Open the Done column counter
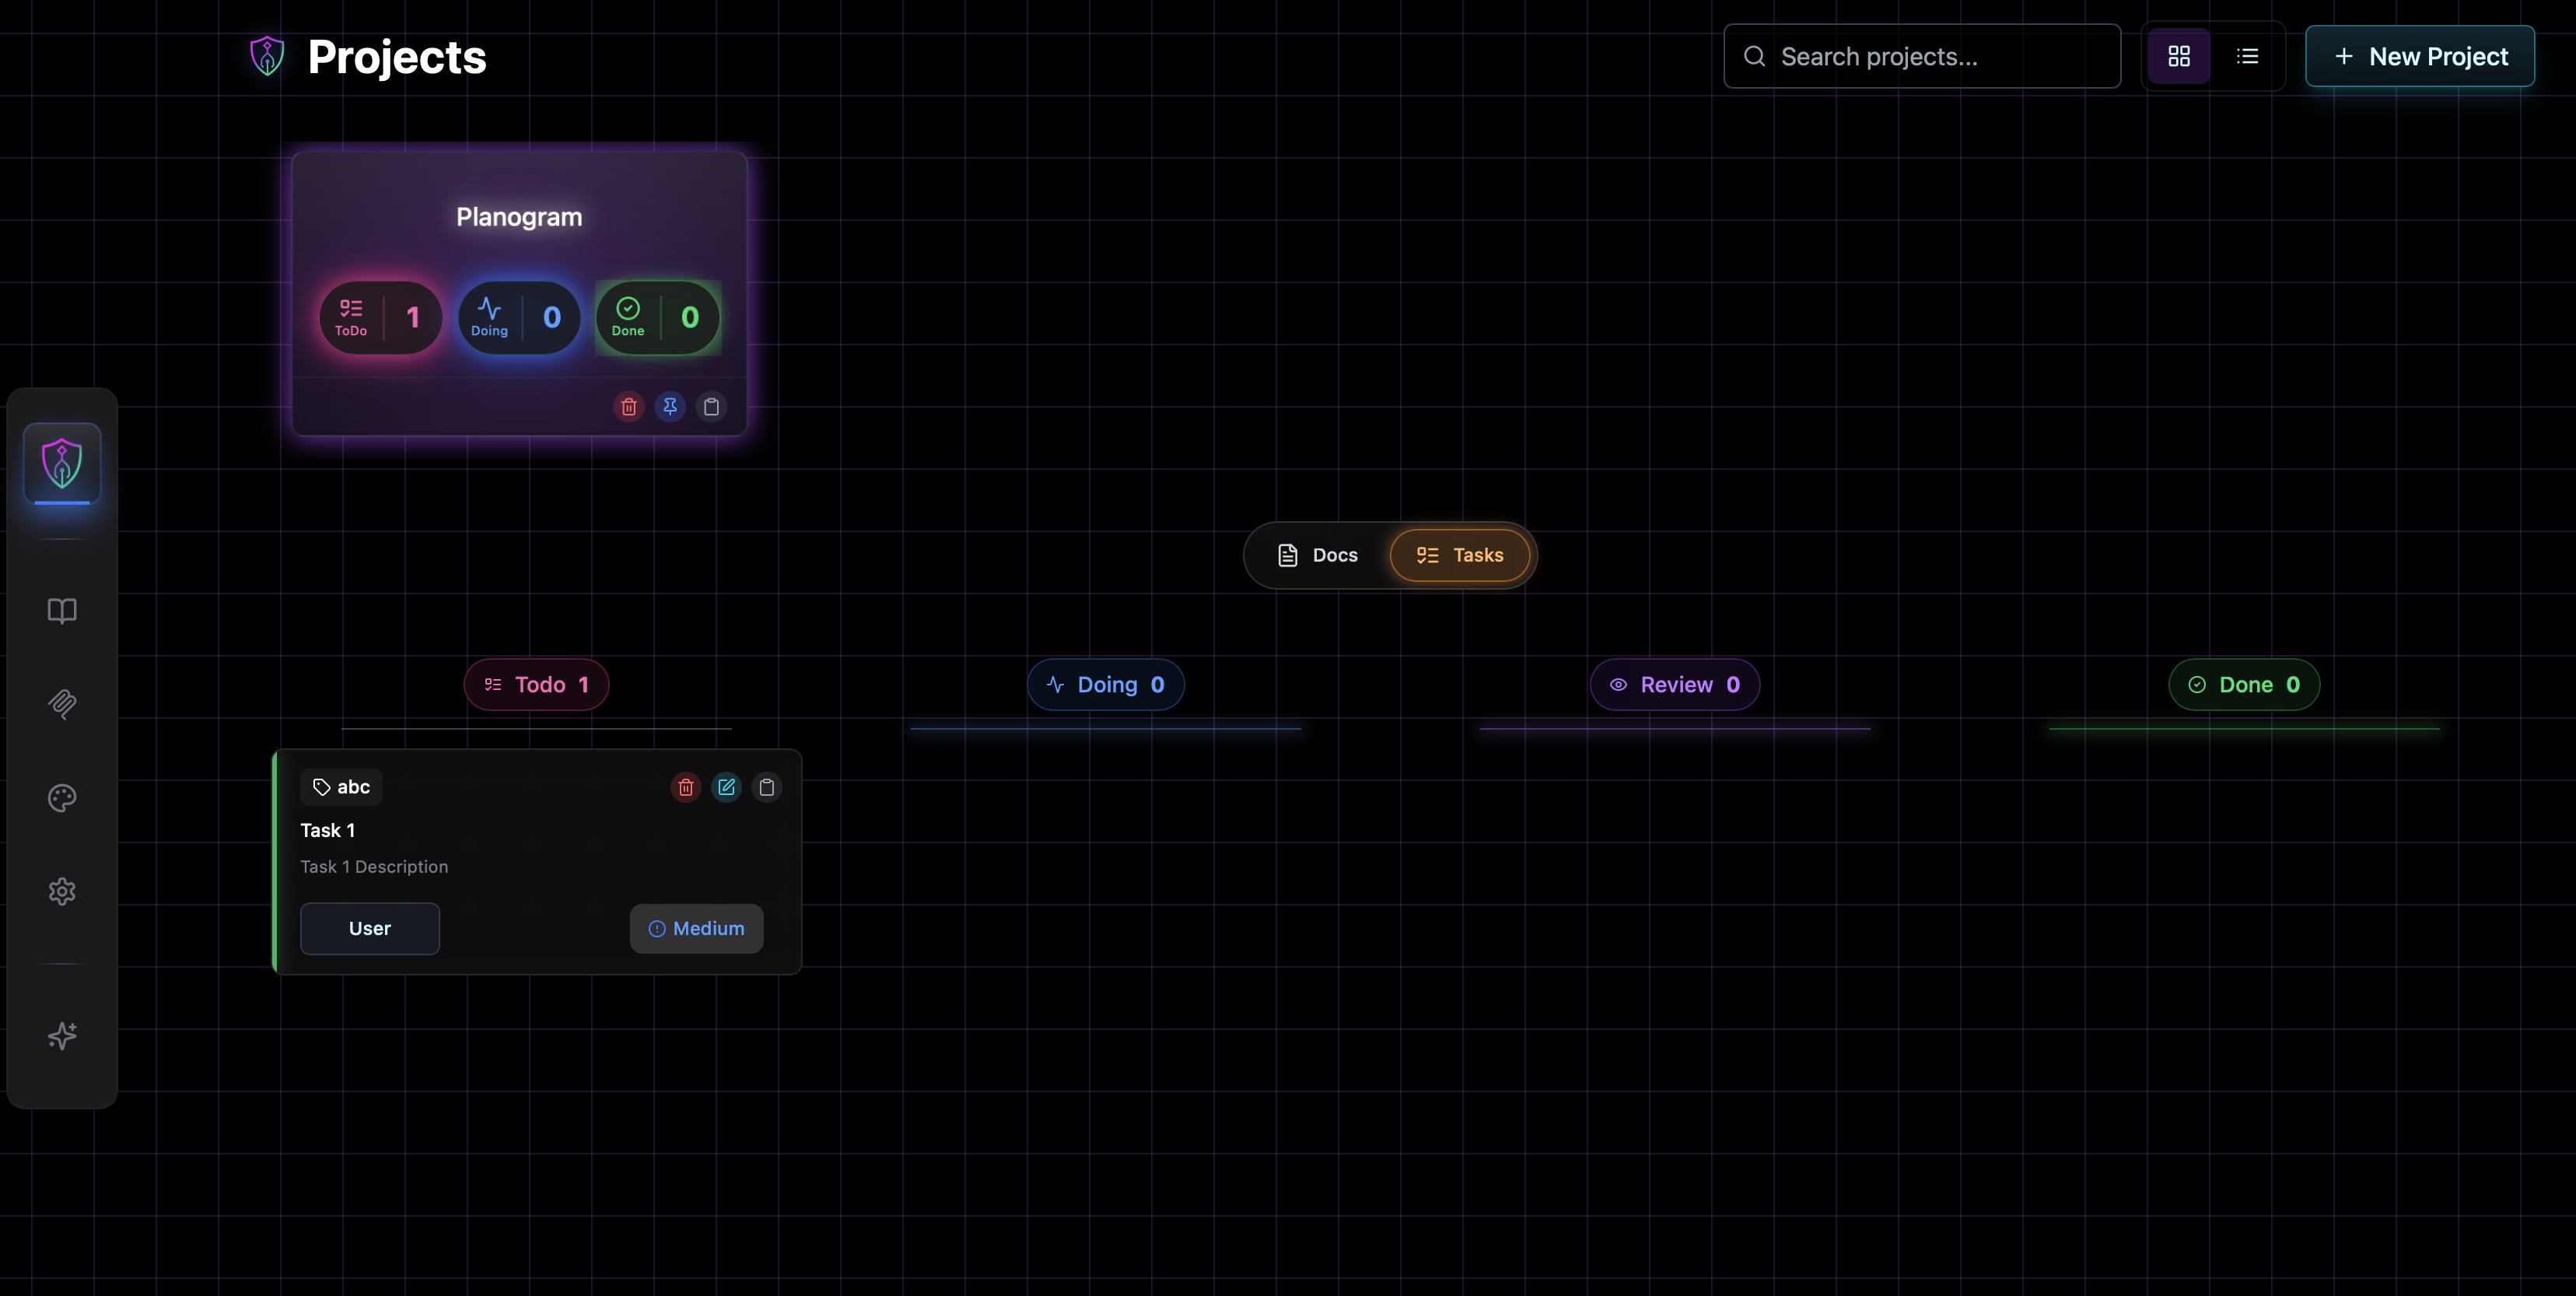The height and width of the screenshot is (1296, 2576). (2244, 684)
